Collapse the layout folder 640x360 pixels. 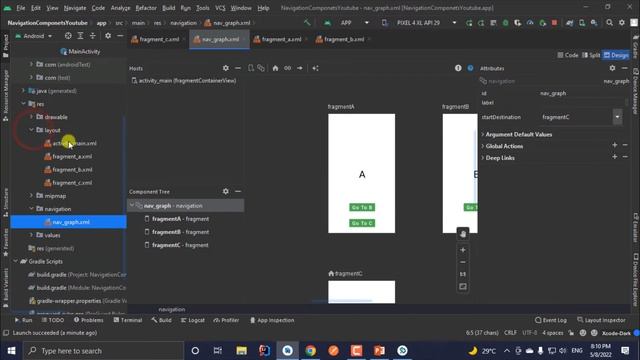click(31, 130)
